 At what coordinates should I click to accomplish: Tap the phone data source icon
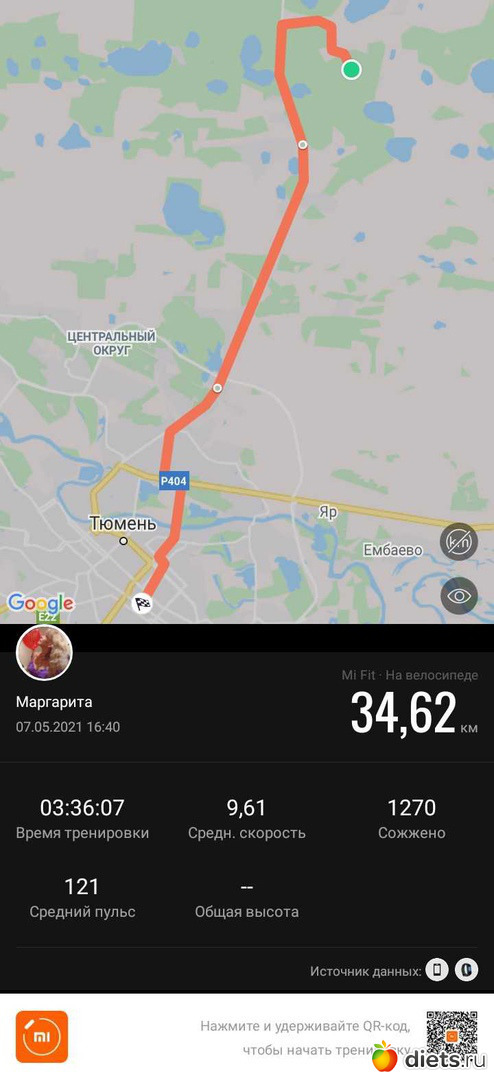[437, 970]
